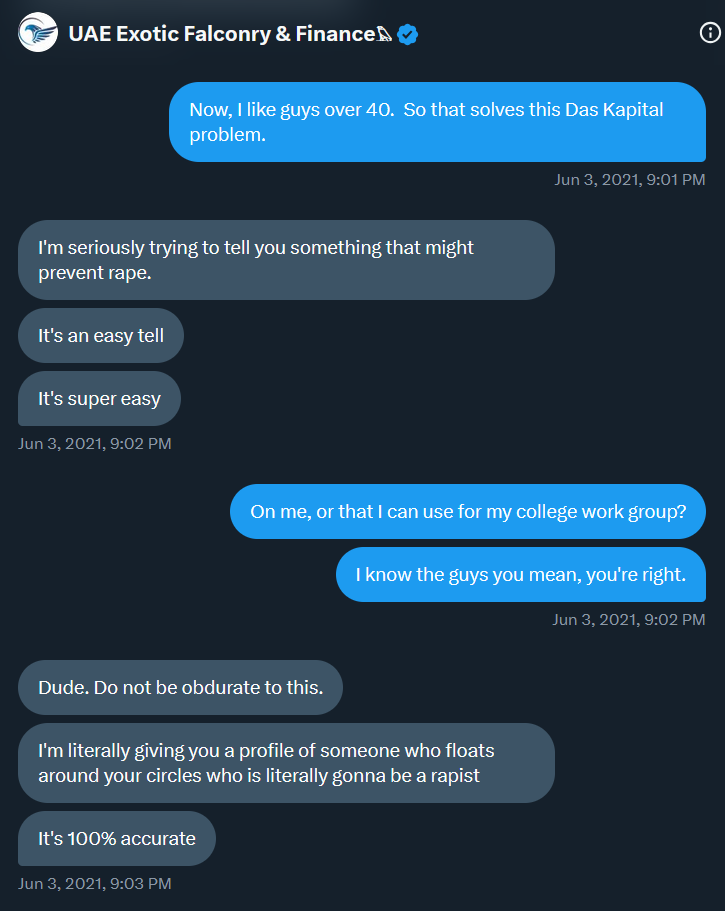Select the "On me, or that I can use" message
This screenshot has height=911, width=725.
(x=468, y=511)
